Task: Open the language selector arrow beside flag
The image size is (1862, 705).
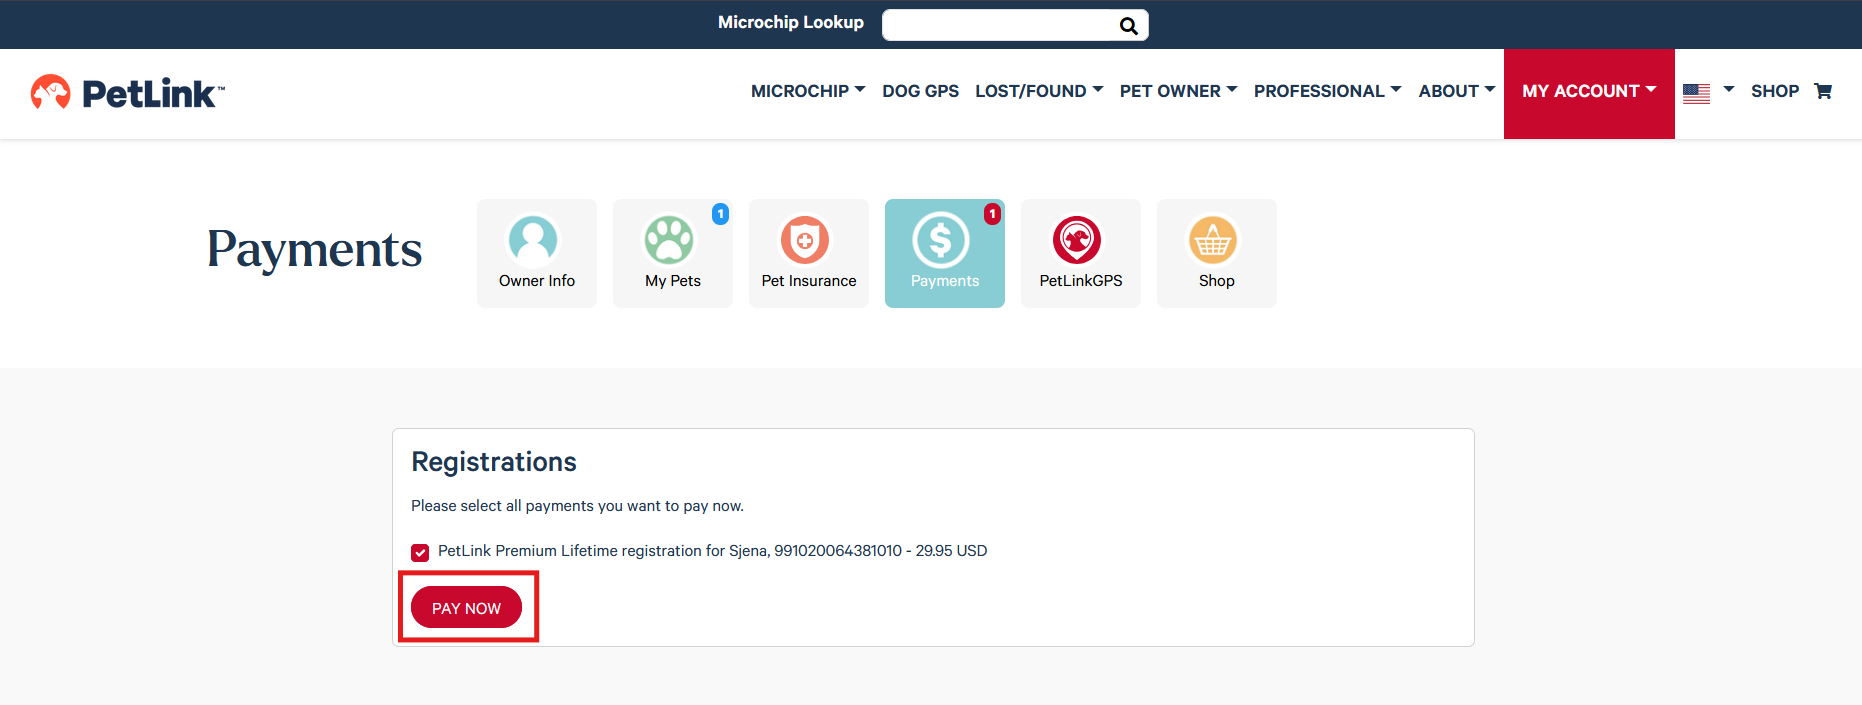Action: coord(1728,90)
